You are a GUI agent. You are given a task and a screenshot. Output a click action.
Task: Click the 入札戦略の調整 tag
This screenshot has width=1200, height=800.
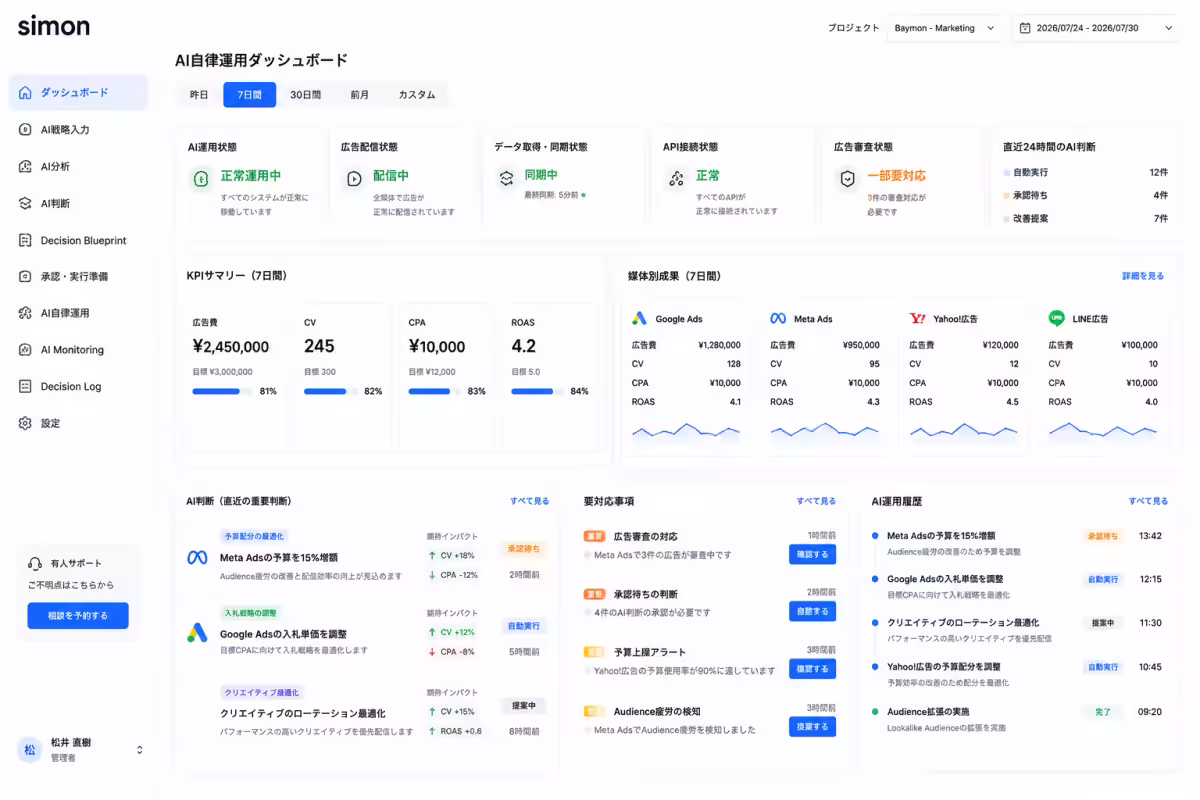(x=250, y=612)
